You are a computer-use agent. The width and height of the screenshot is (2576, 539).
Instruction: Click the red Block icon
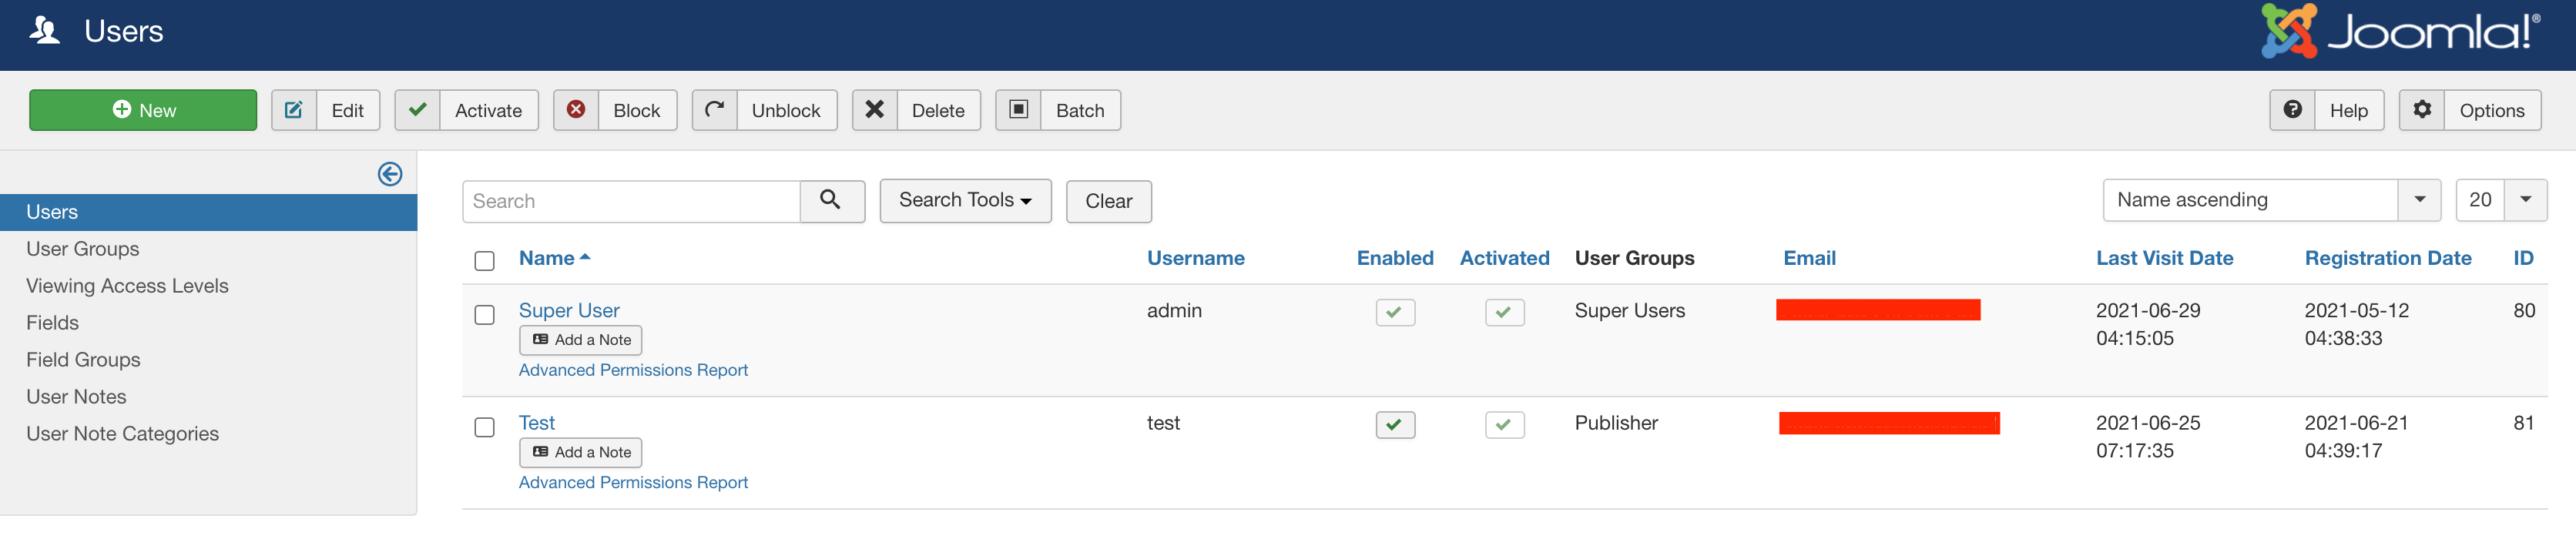tap(576, 110)
